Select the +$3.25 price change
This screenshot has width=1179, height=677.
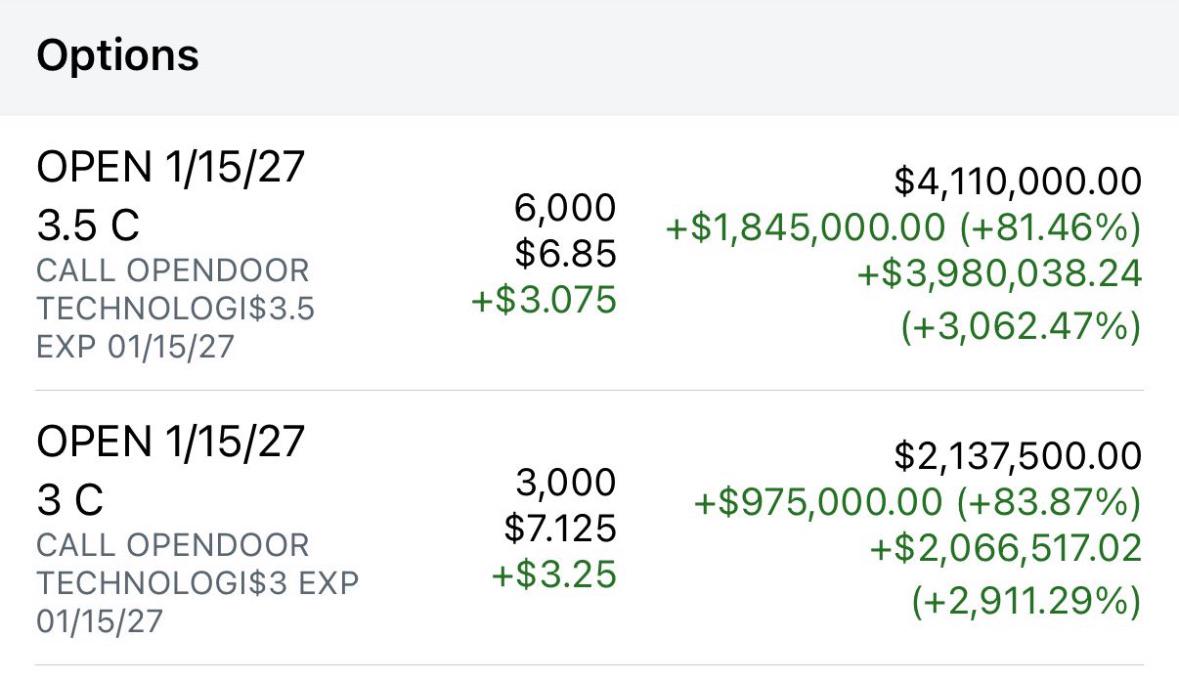553,576
